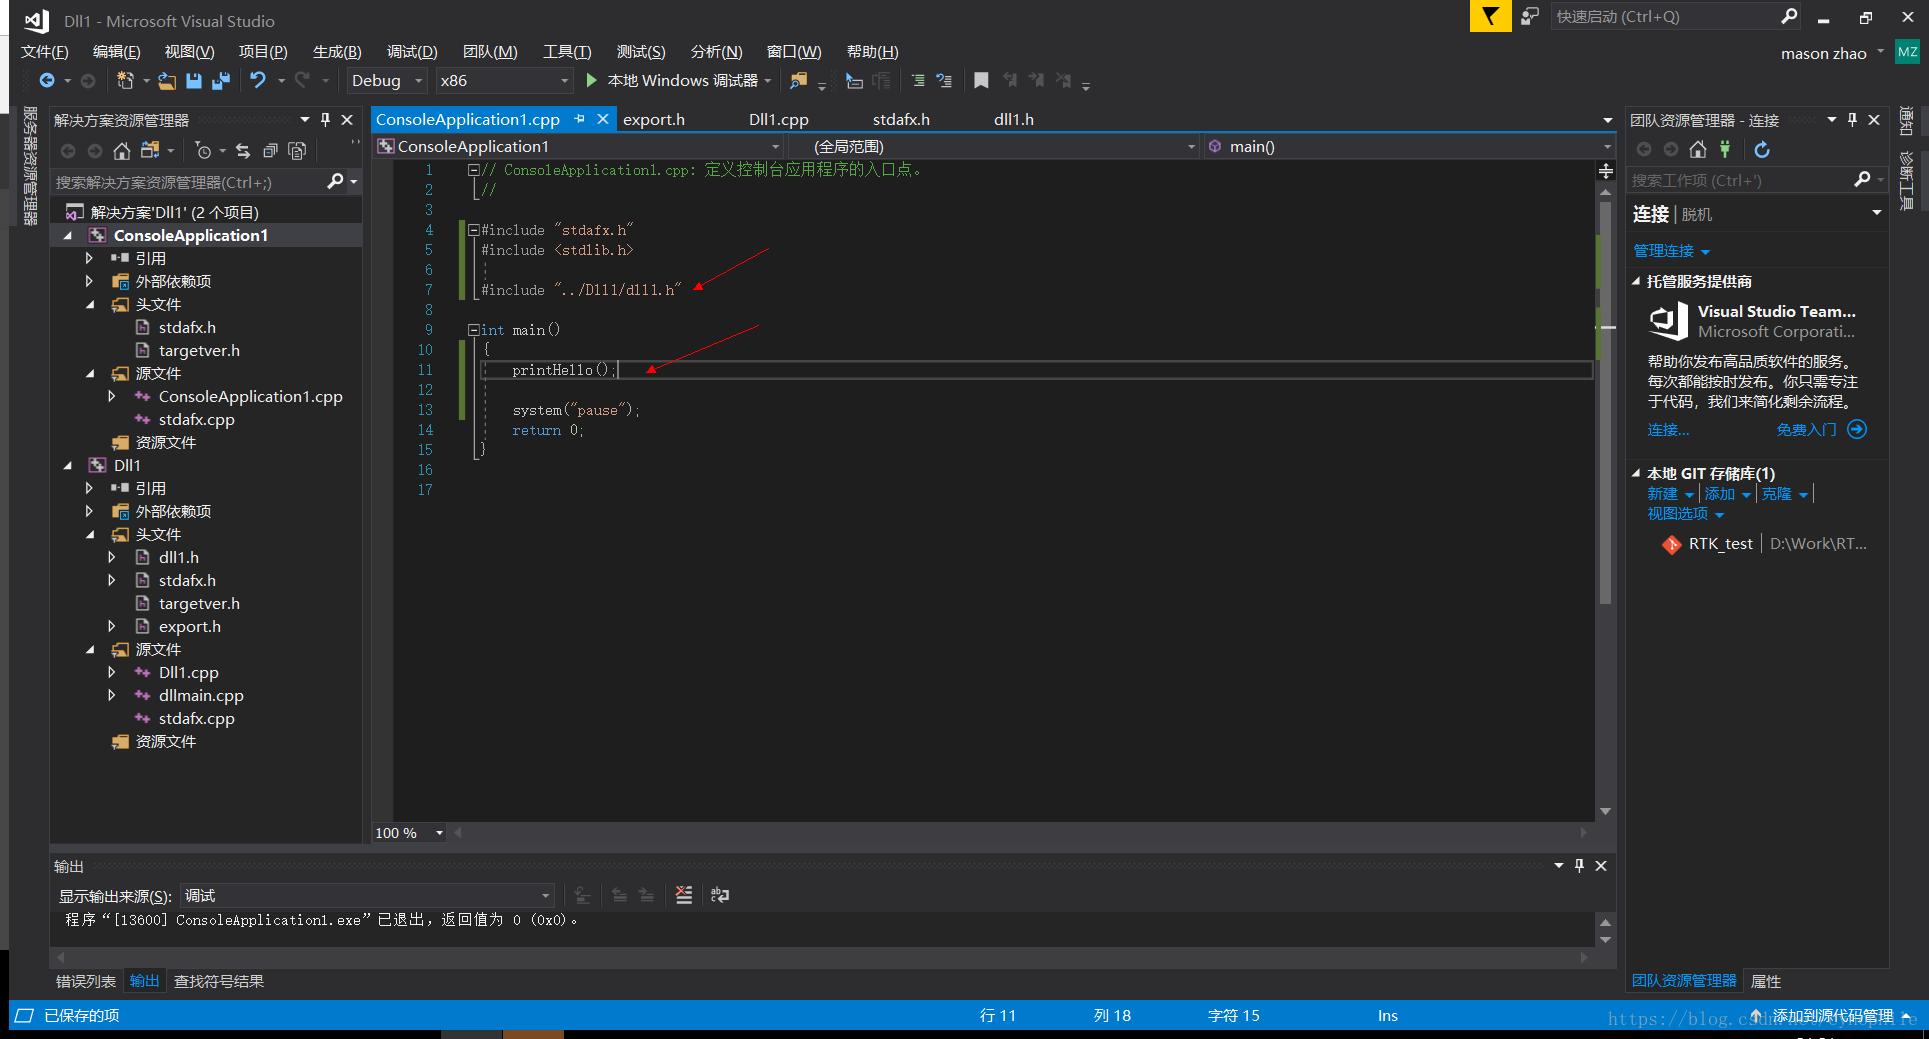Image resolution: width=1929 pixels, height=1039 pixels.
Task: Select the RTK_test repository entry
Action: [1766, 544]
